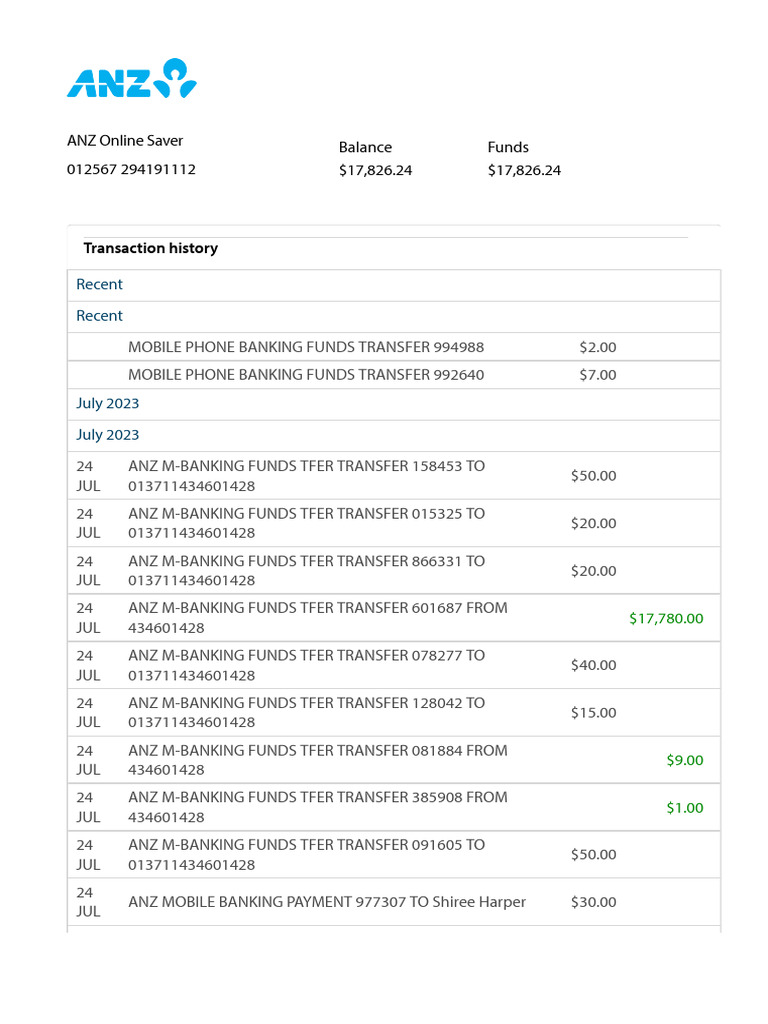Open the transfer 015325 transaction
This screenshot has width=768, height=1024.
pyautogui.click(x=394, y=523)
